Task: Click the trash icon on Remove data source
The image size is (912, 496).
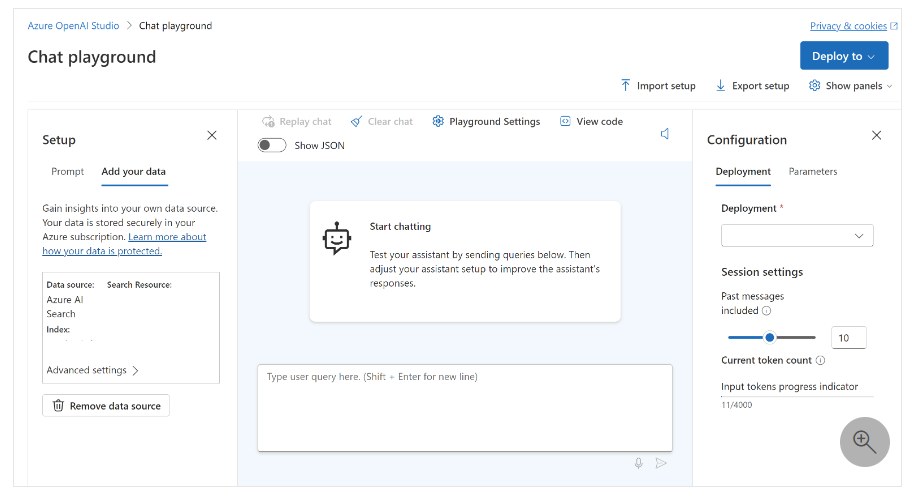Action: (x=58, y=405)
